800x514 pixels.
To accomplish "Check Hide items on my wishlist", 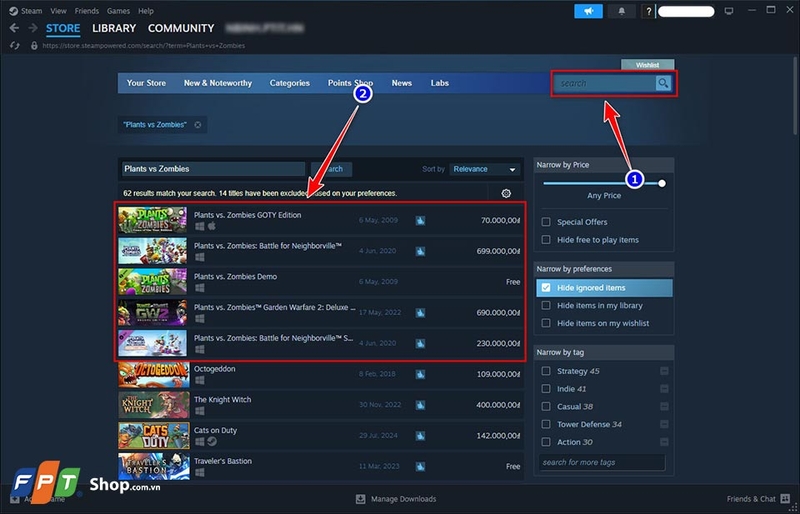I will [546, 323].
